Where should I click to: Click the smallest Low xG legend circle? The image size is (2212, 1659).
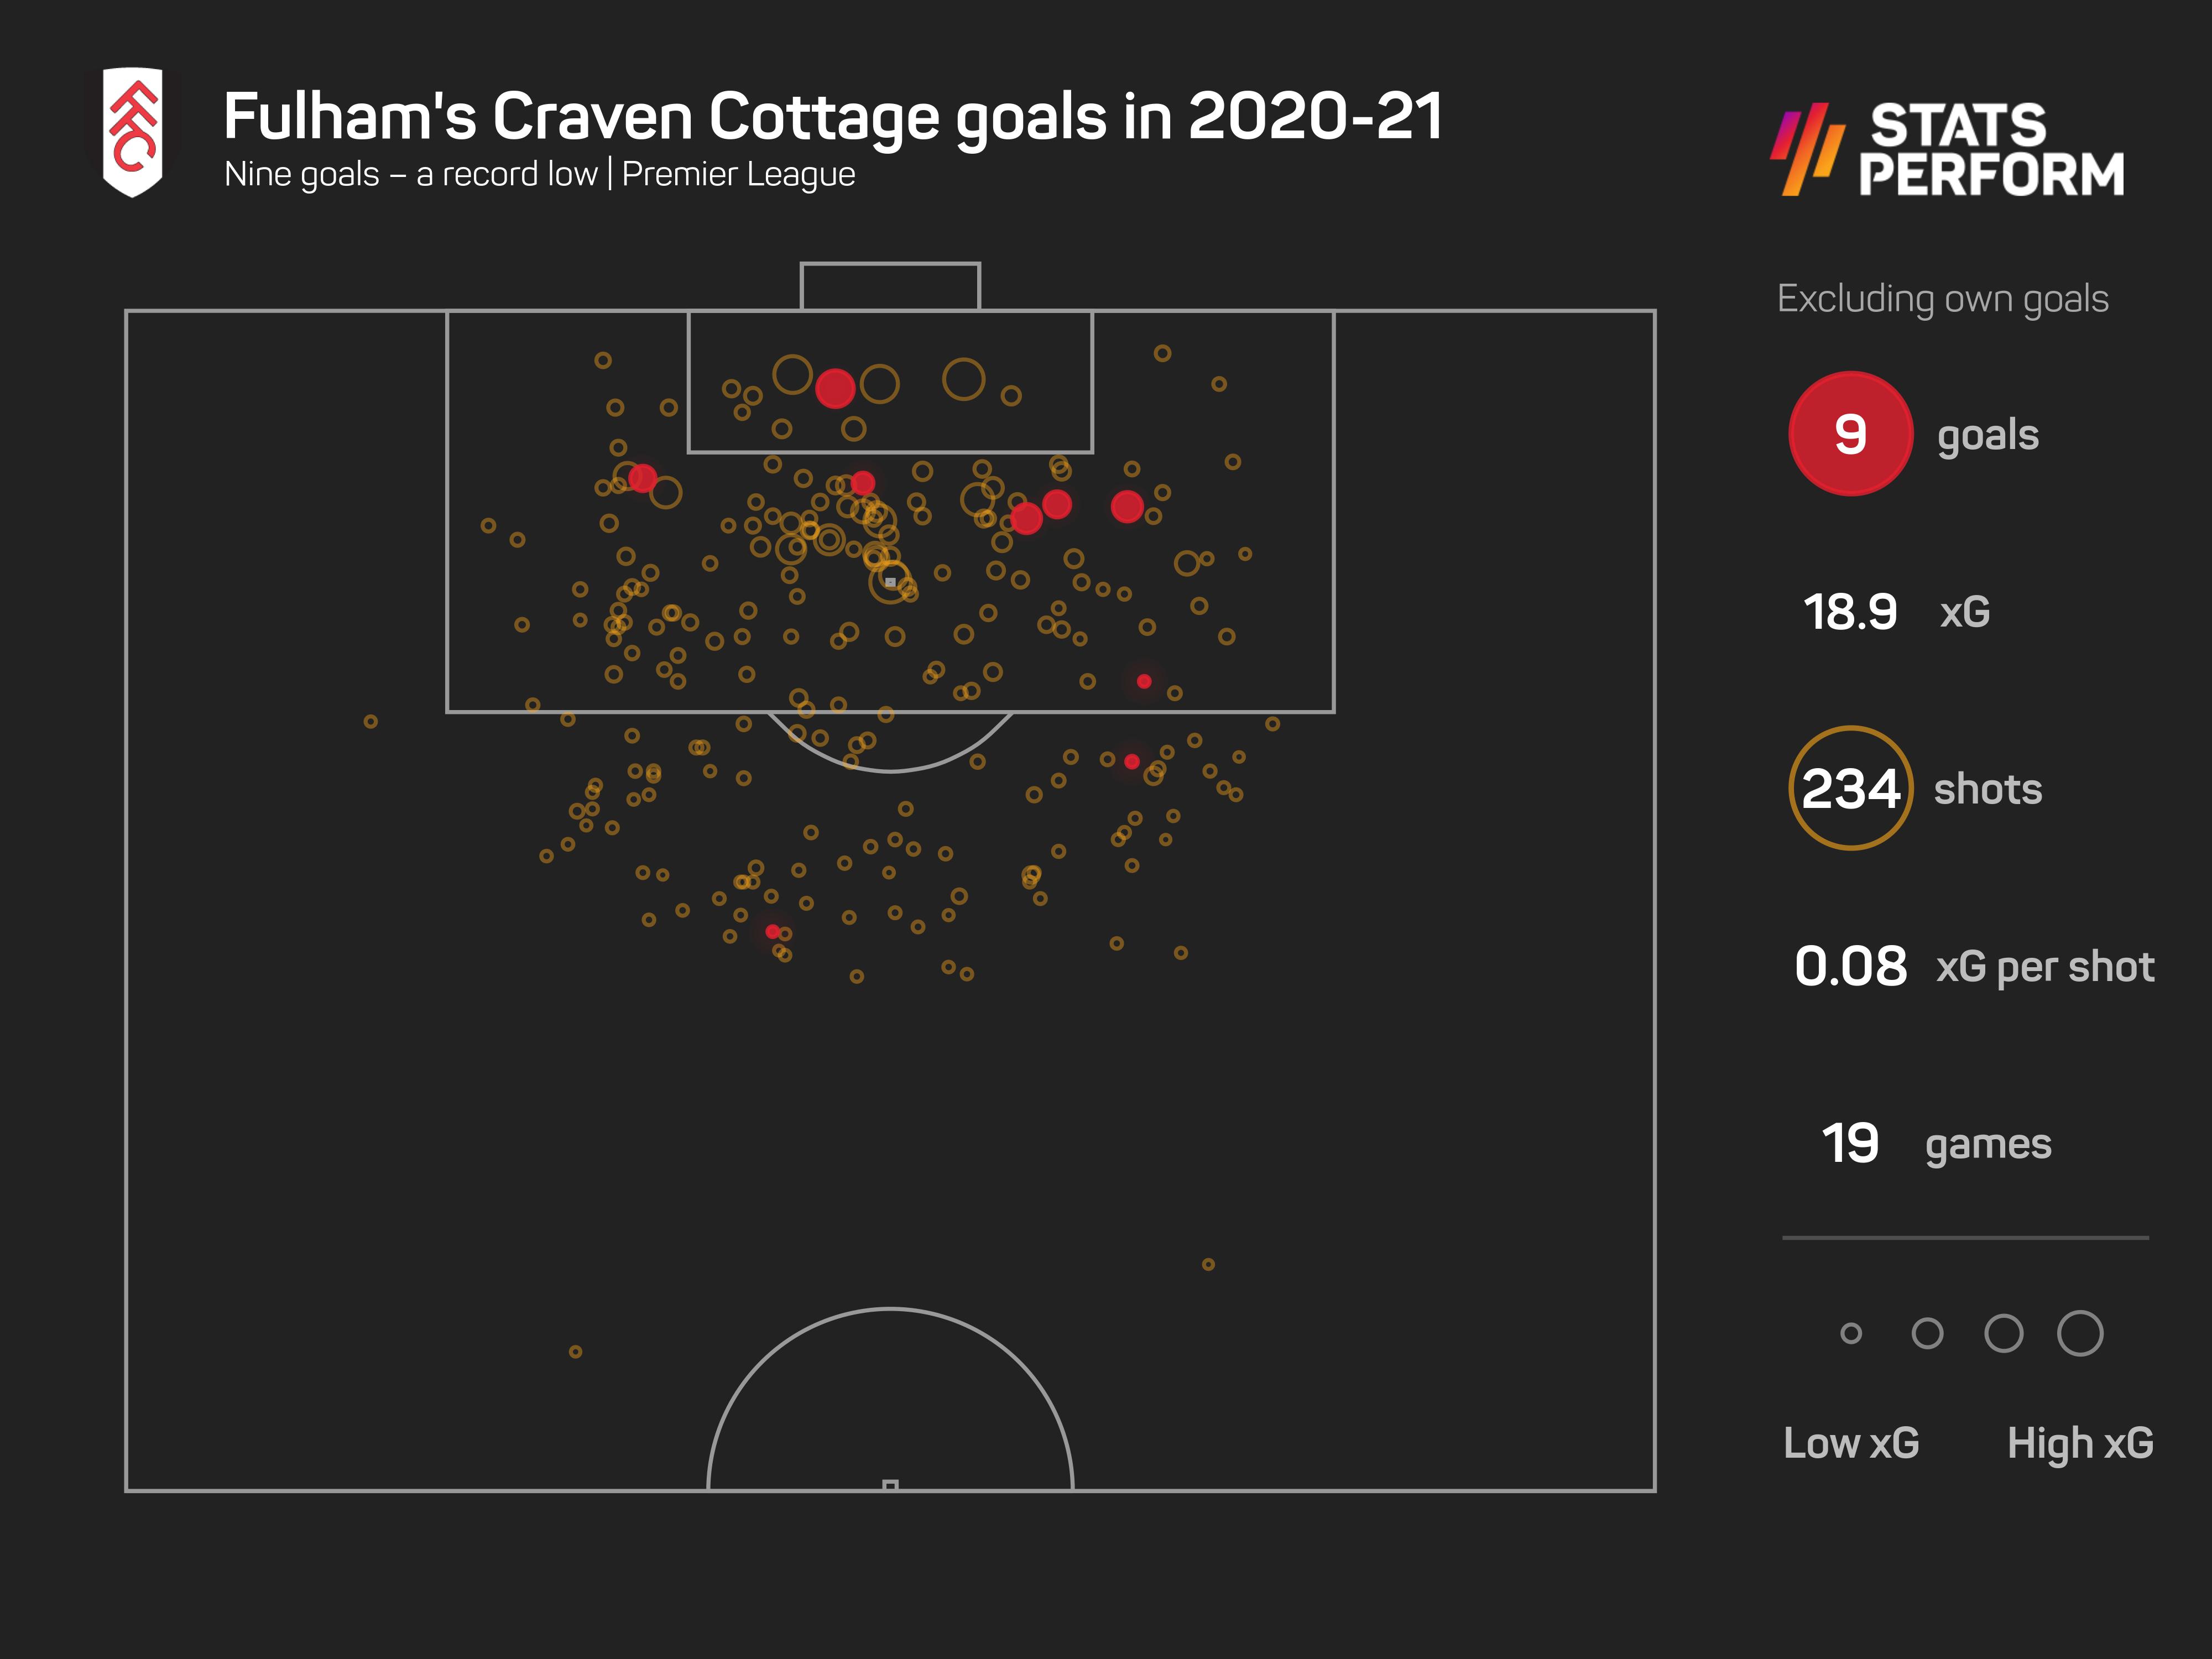pyautogui.click(x=1851, y=1333)
